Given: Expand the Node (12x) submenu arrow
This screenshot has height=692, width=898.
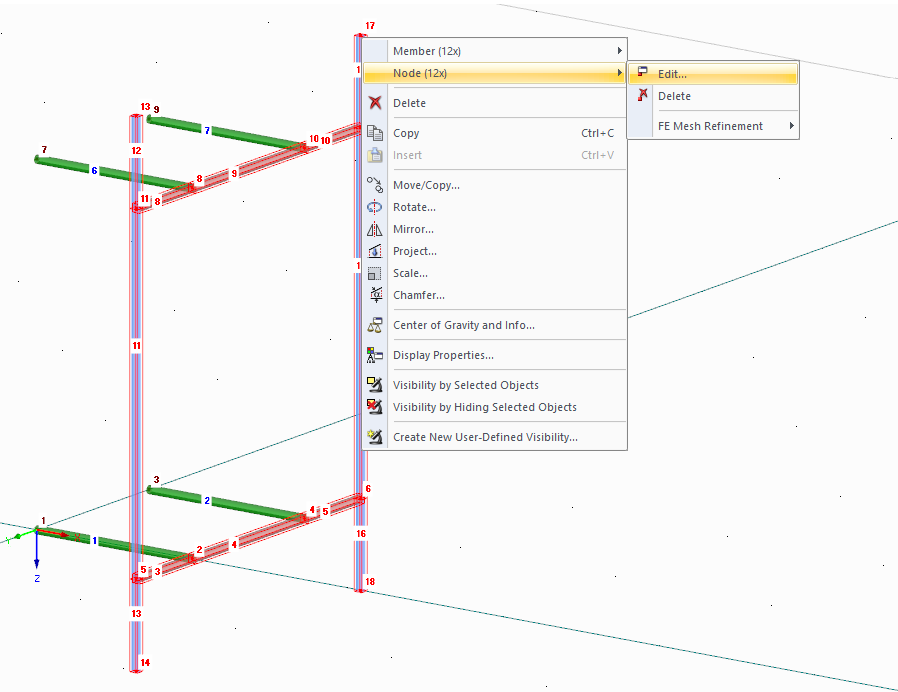Looking at the screenshot, I should [x=619, y=72].
